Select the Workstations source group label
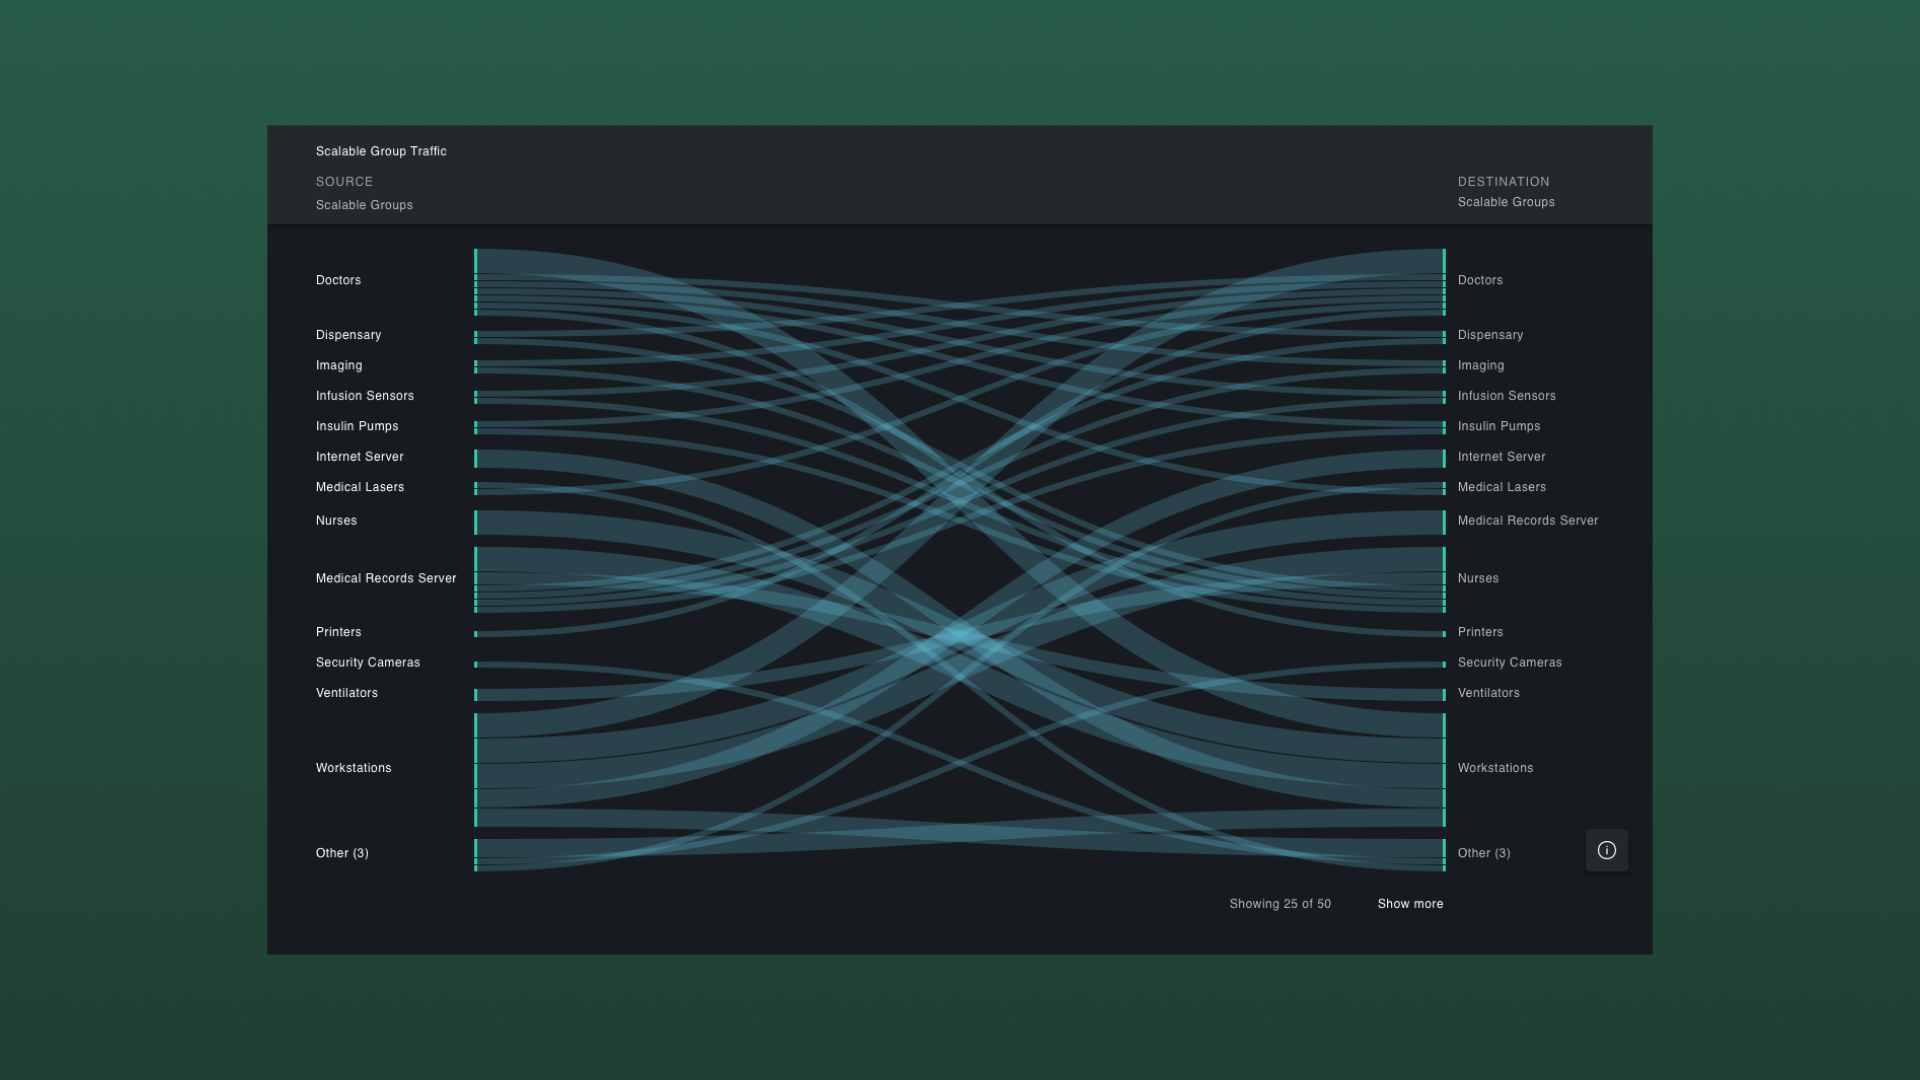 tap(353, 768)
